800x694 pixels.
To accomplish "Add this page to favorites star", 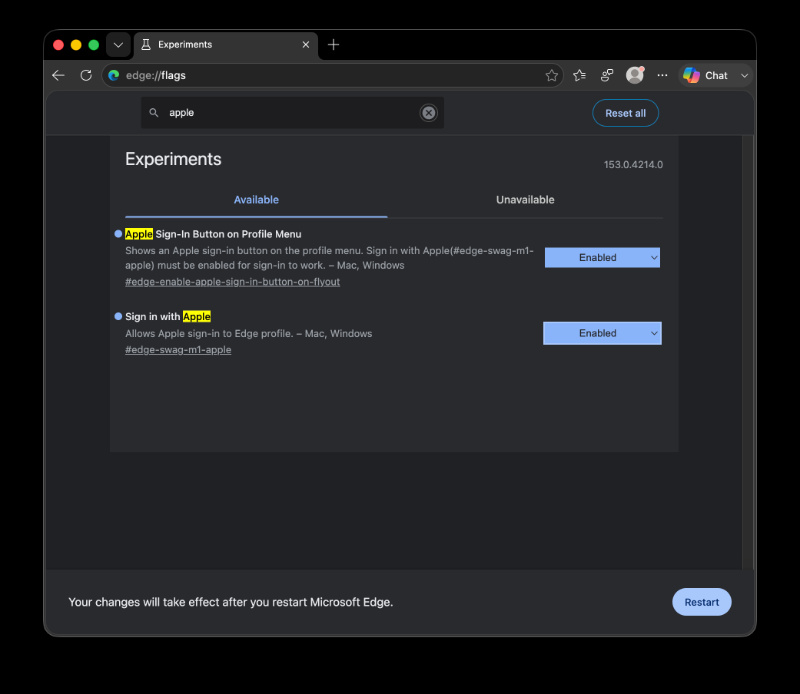I will 551,76.
